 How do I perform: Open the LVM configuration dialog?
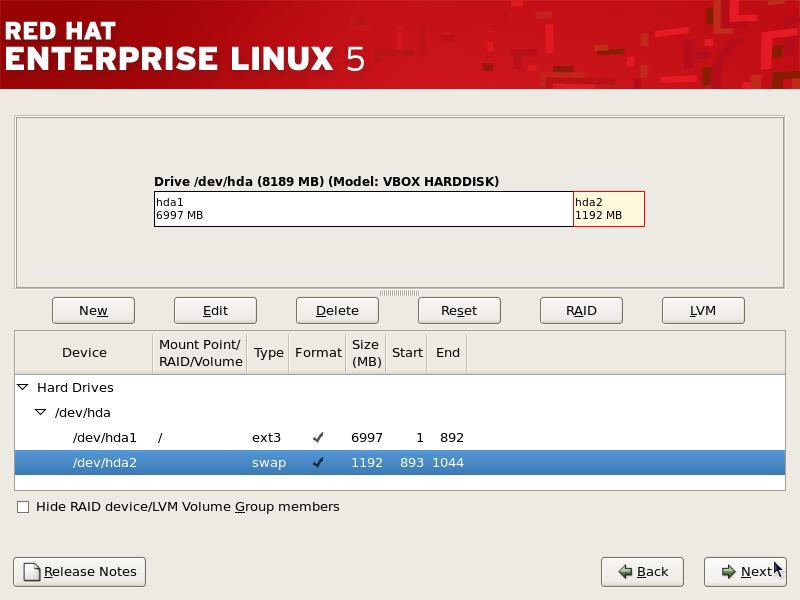point(703,311)
